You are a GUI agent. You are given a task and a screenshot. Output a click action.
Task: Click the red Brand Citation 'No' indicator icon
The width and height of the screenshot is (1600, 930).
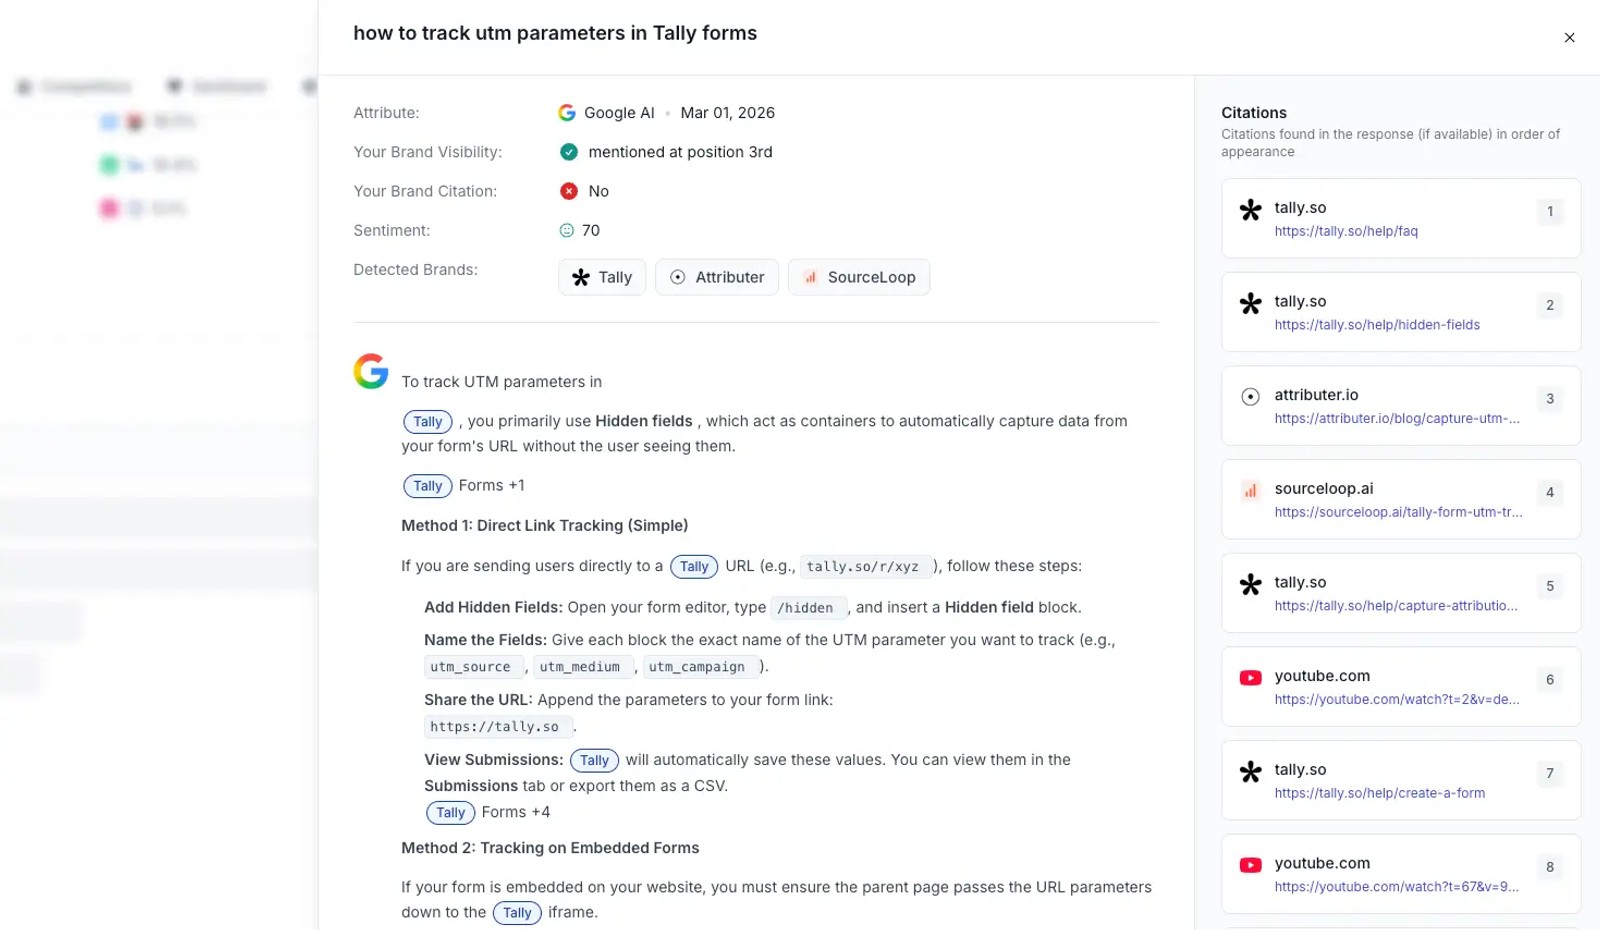(x=569, y=190)
